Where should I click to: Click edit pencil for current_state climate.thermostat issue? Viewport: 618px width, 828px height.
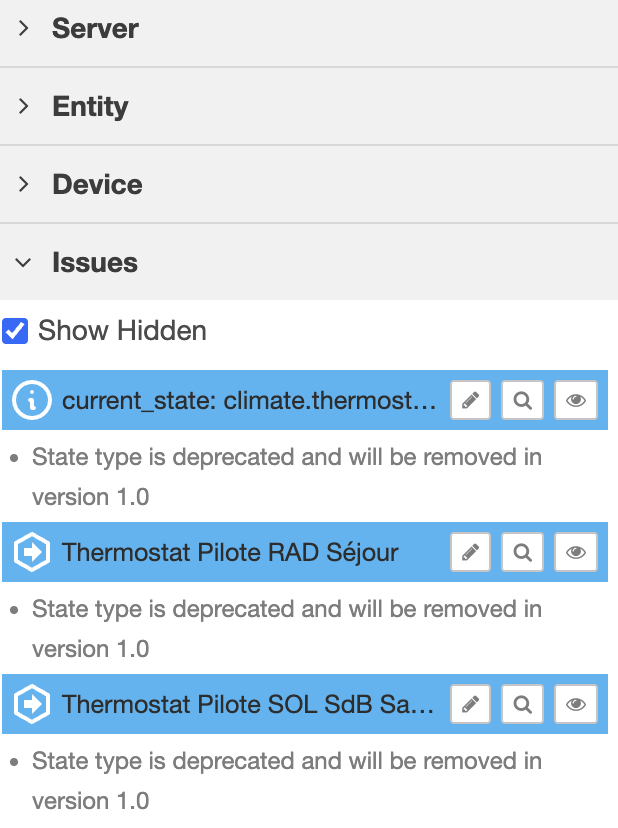coord(471,401)
